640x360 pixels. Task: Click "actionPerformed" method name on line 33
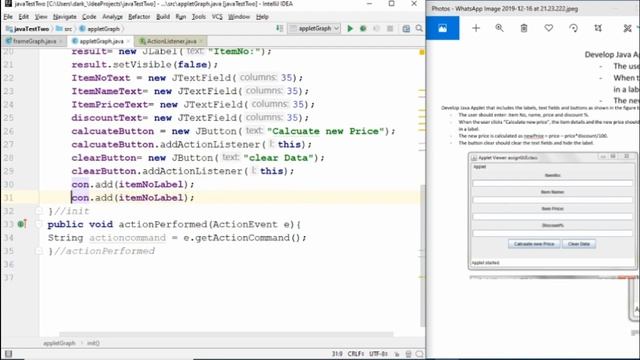[163, 224]
